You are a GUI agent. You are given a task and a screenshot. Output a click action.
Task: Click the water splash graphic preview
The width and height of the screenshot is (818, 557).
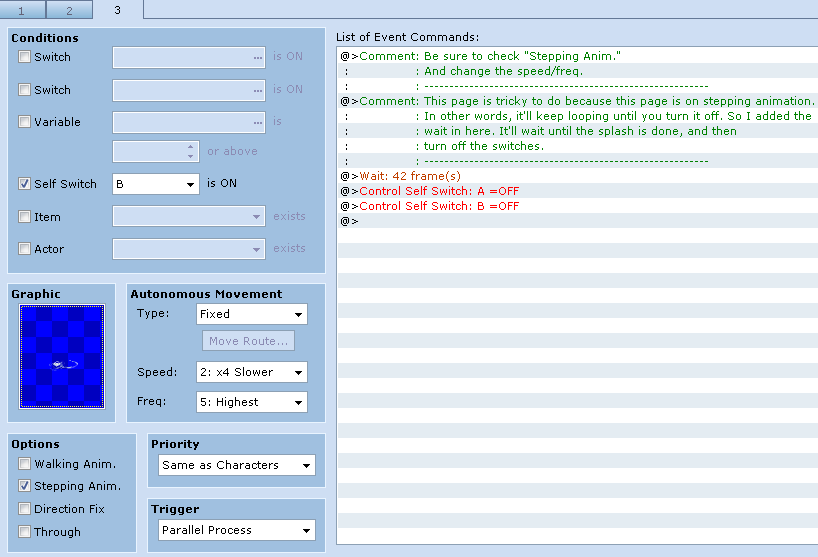62,357
